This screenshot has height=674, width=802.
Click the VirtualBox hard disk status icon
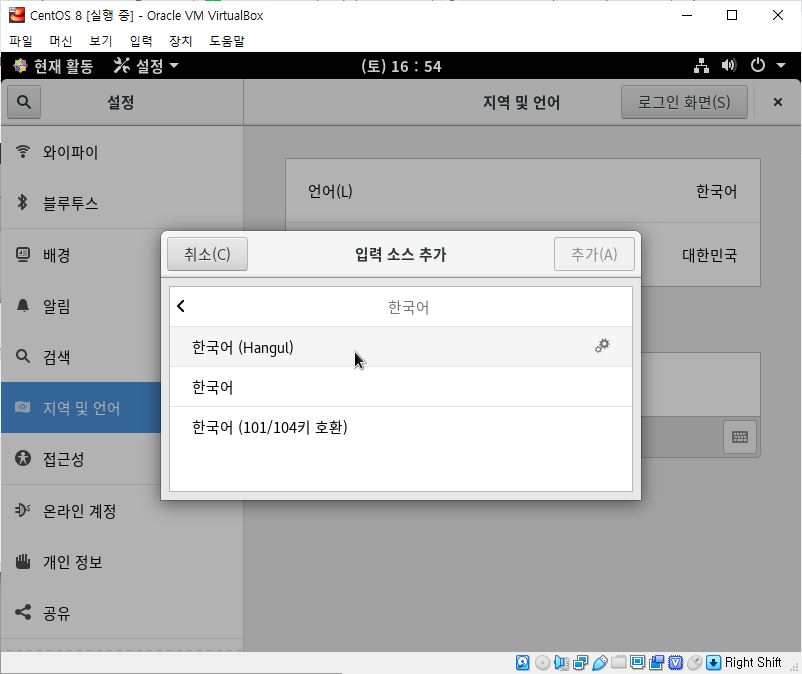coord(522,663)
